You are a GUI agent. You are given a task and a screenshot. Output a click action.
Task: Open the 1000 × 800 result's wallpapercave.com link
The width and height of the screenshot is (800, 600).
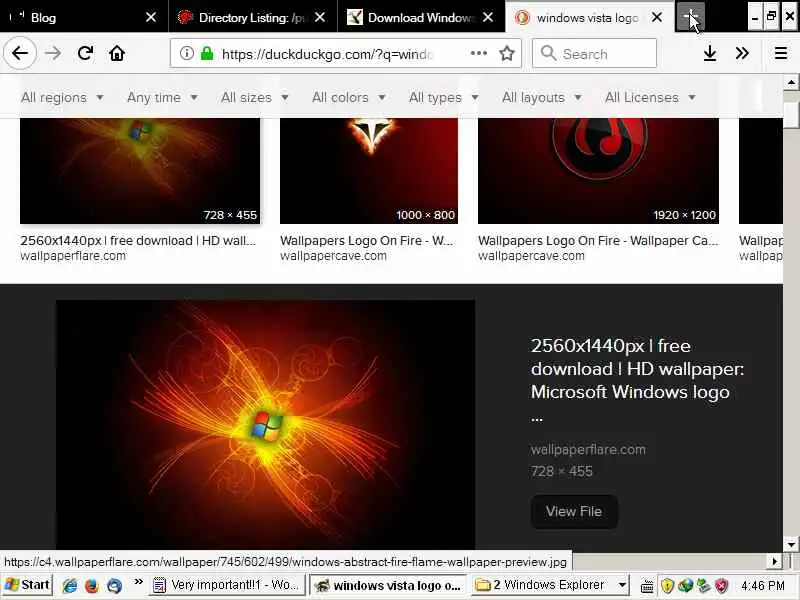point(333,256)
